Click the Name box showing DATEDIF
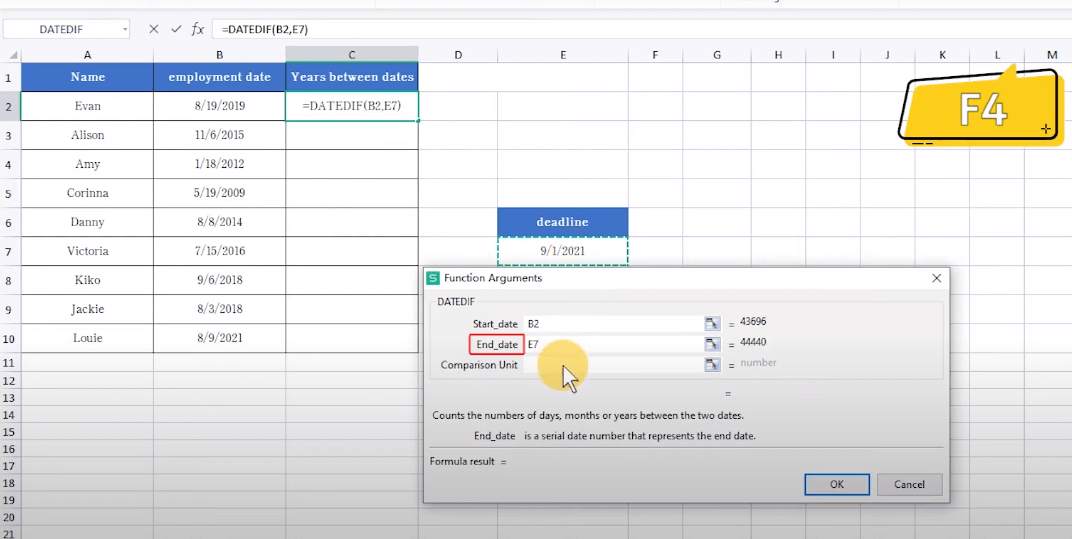The image size is (1072, 539). [x=60, y=29]
